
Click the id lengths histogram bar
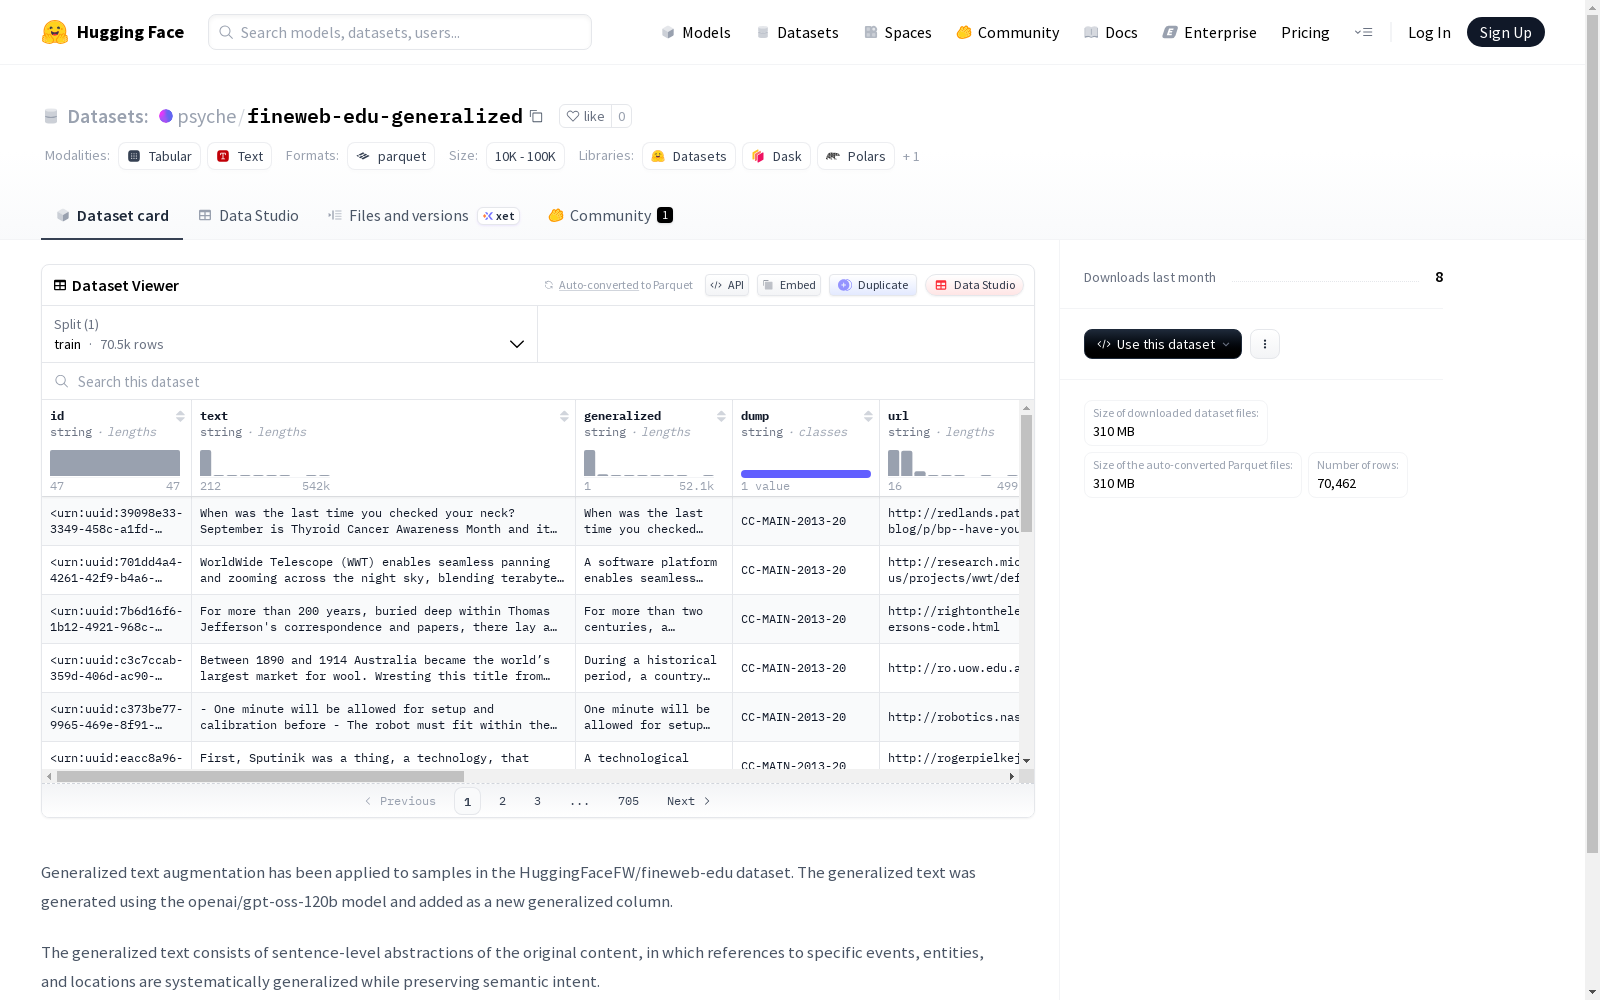pos(115,463)
